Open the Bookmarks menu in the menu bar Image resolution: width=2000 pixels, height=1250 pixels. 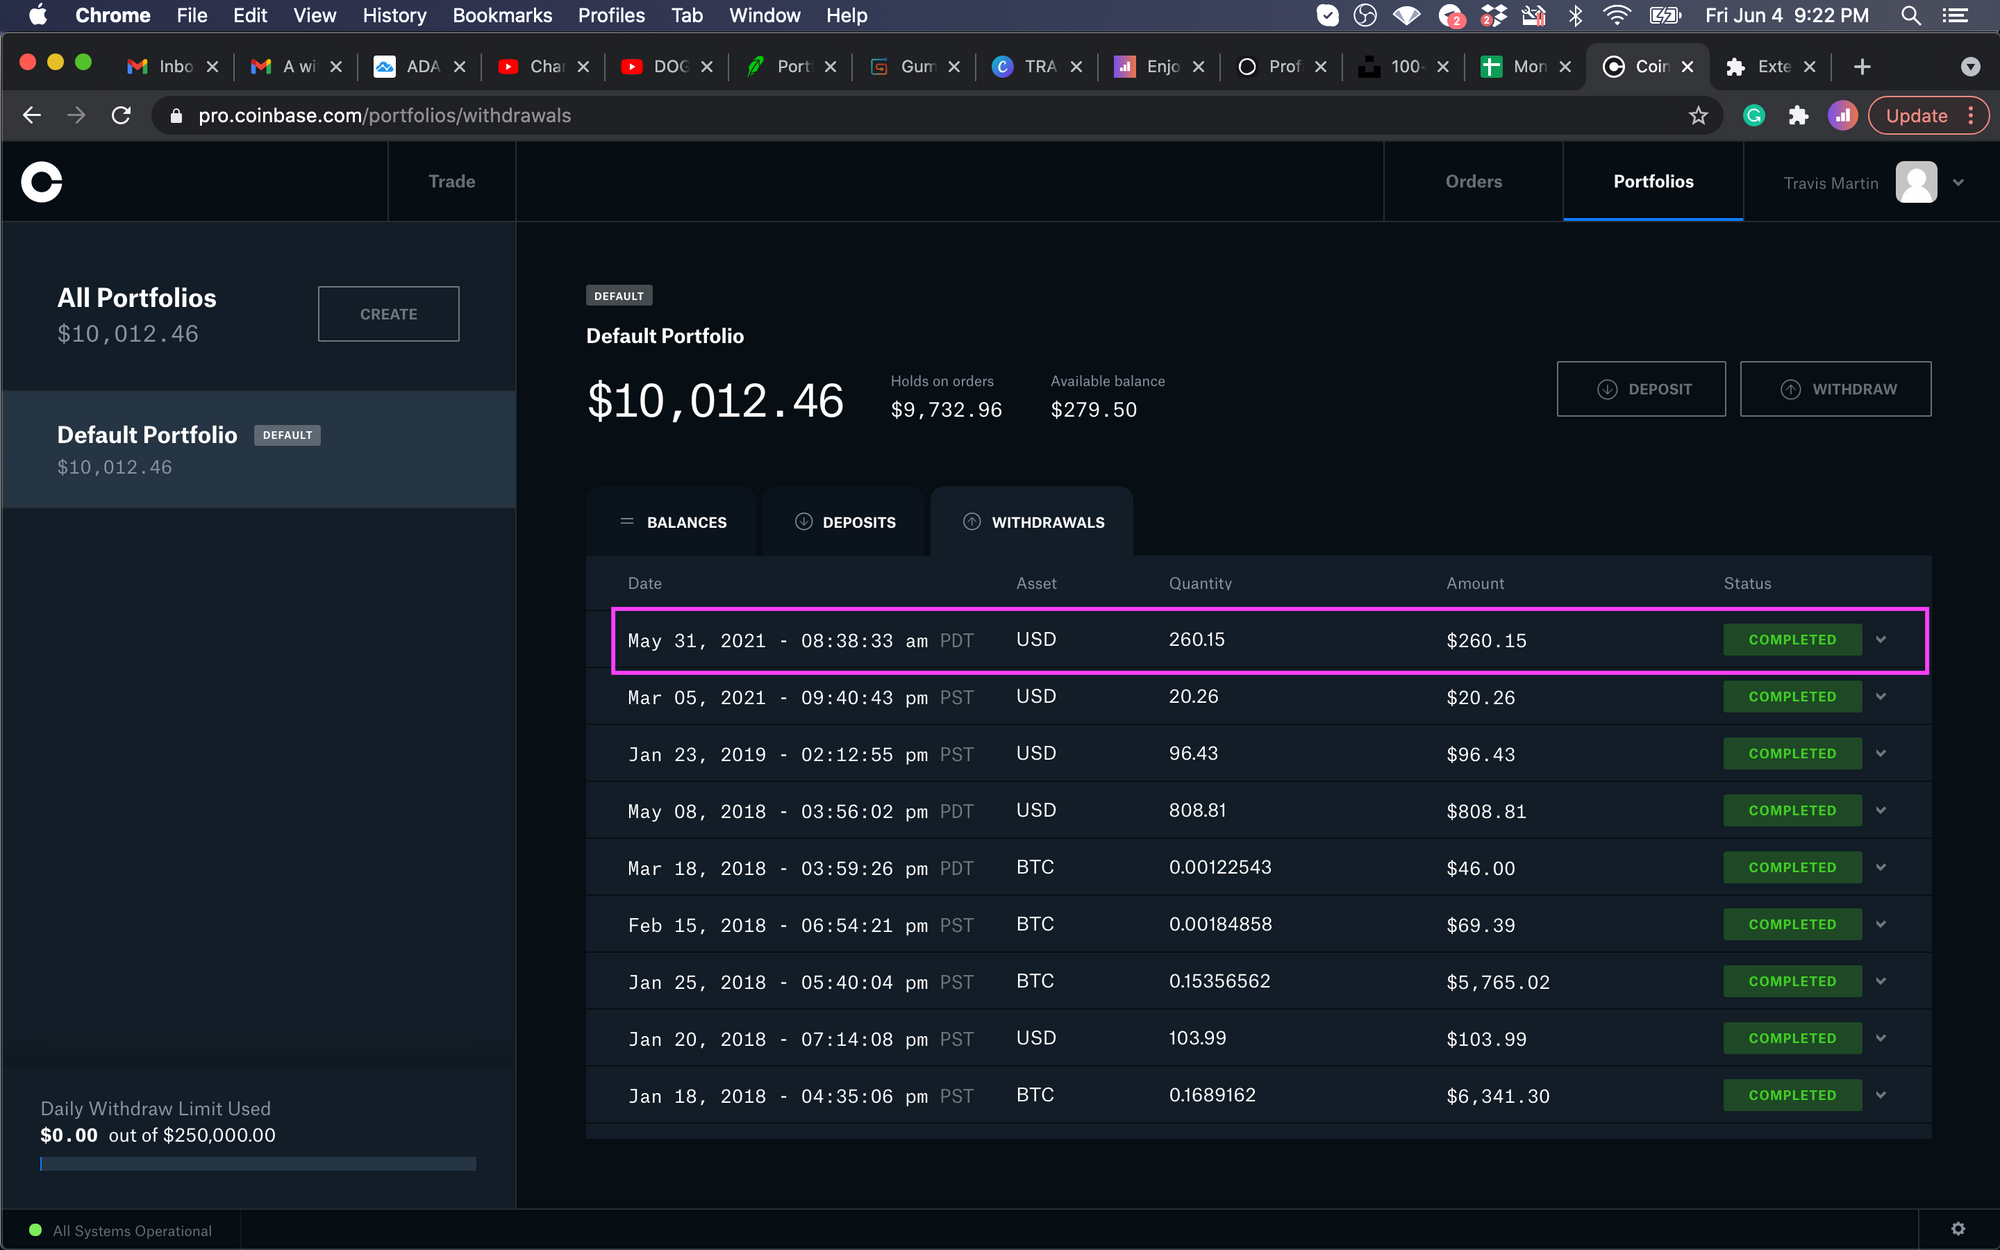click(x=502, y=15)
